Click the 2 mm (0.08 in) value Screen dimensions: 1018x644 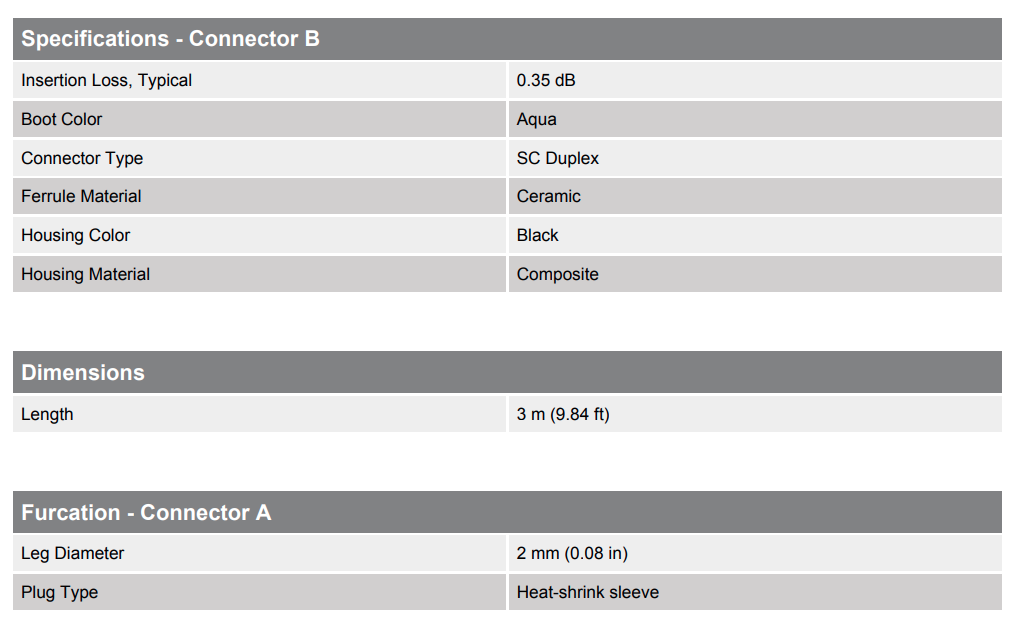click(572, 553)
